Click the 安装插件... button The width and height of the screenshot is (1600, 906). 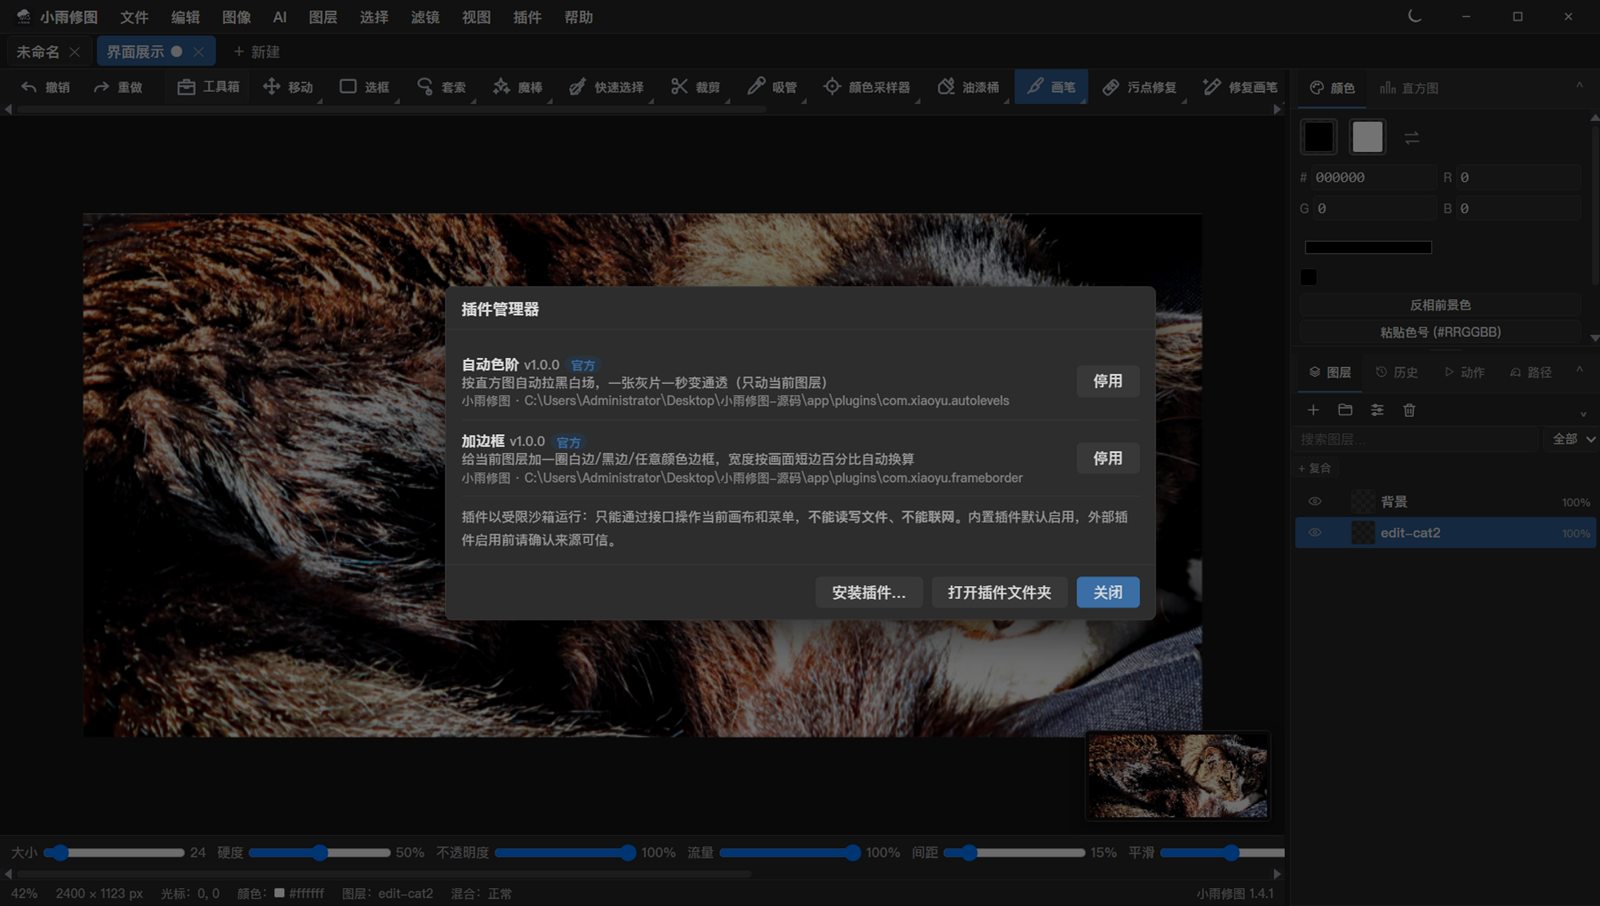[868, 592]
